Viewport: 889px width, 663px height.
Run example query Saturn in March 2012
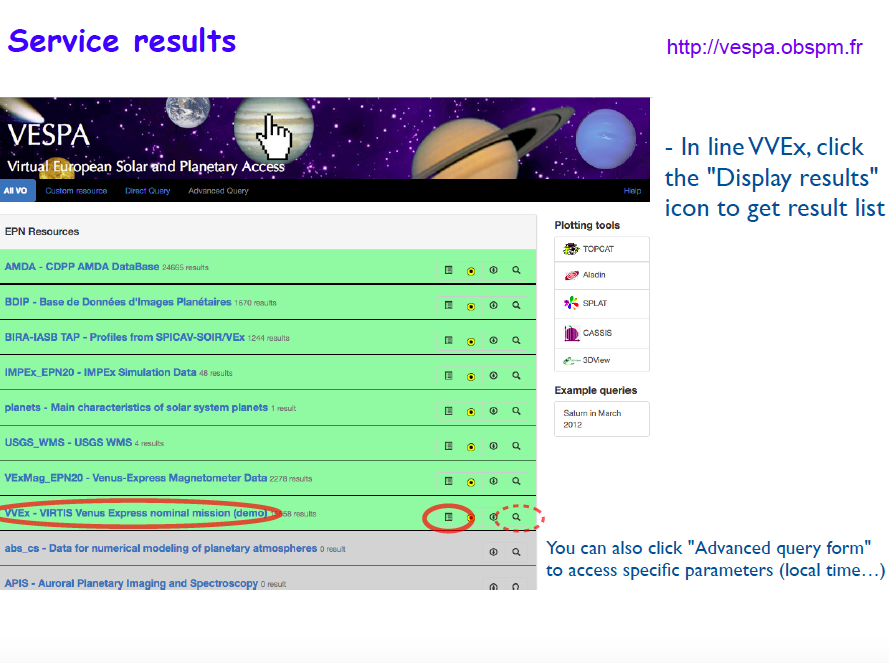tap(602, 419)
